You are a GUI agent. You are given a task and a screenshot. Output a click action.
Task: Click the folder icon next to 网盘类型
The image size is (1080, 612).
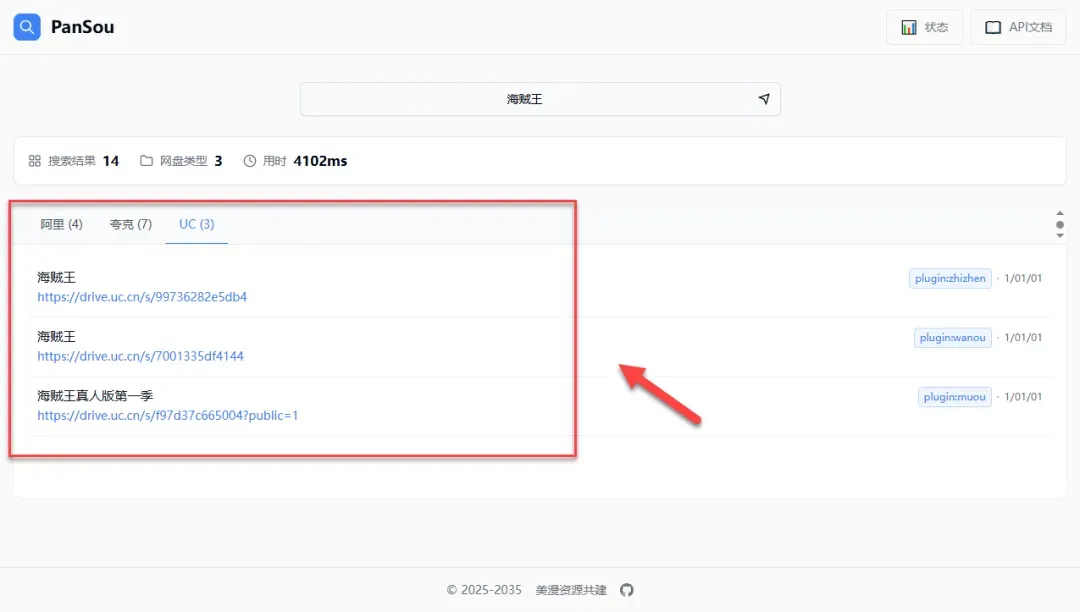click(x=146, y=161)
